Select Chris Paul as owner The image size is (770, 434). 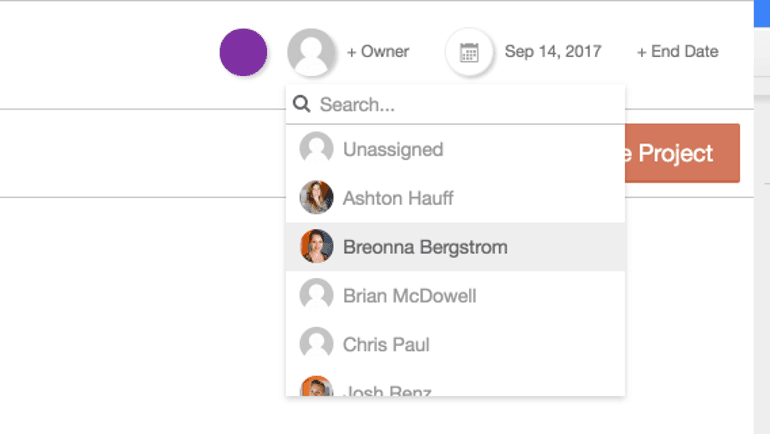coord(386,344)
